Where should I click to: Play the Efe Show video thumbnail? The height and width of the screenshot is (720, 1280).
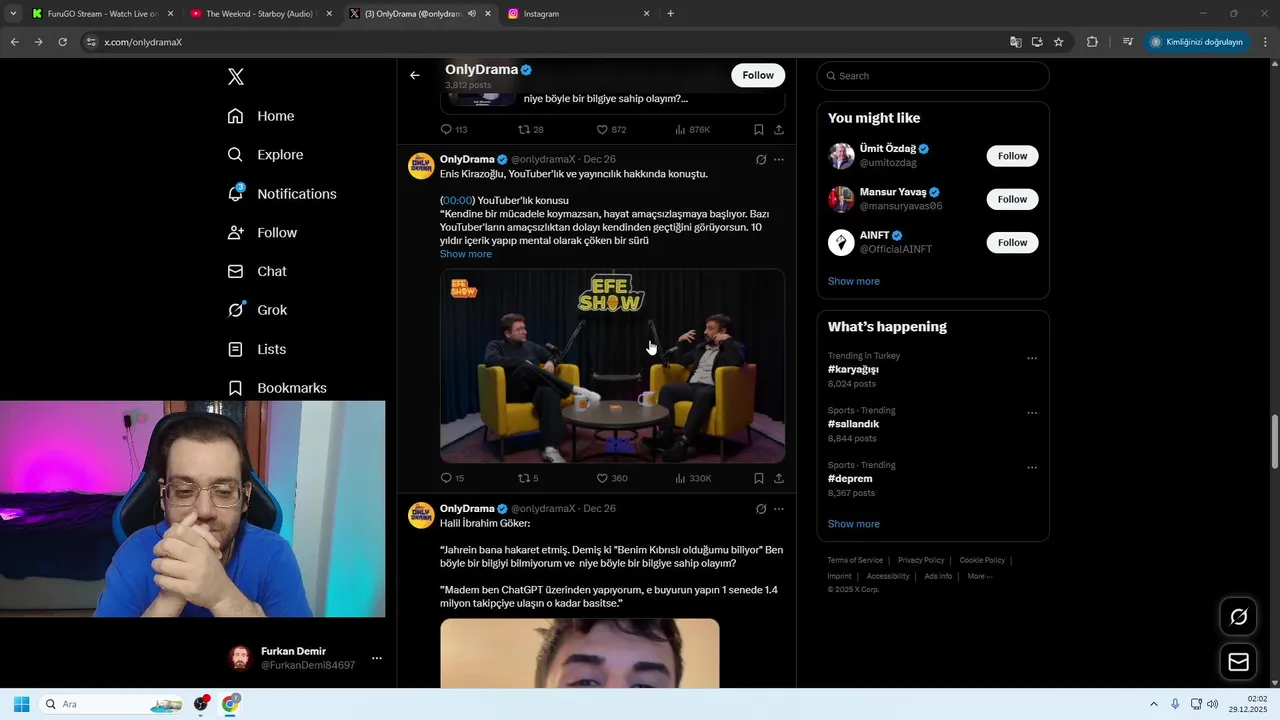click(612, 366)
